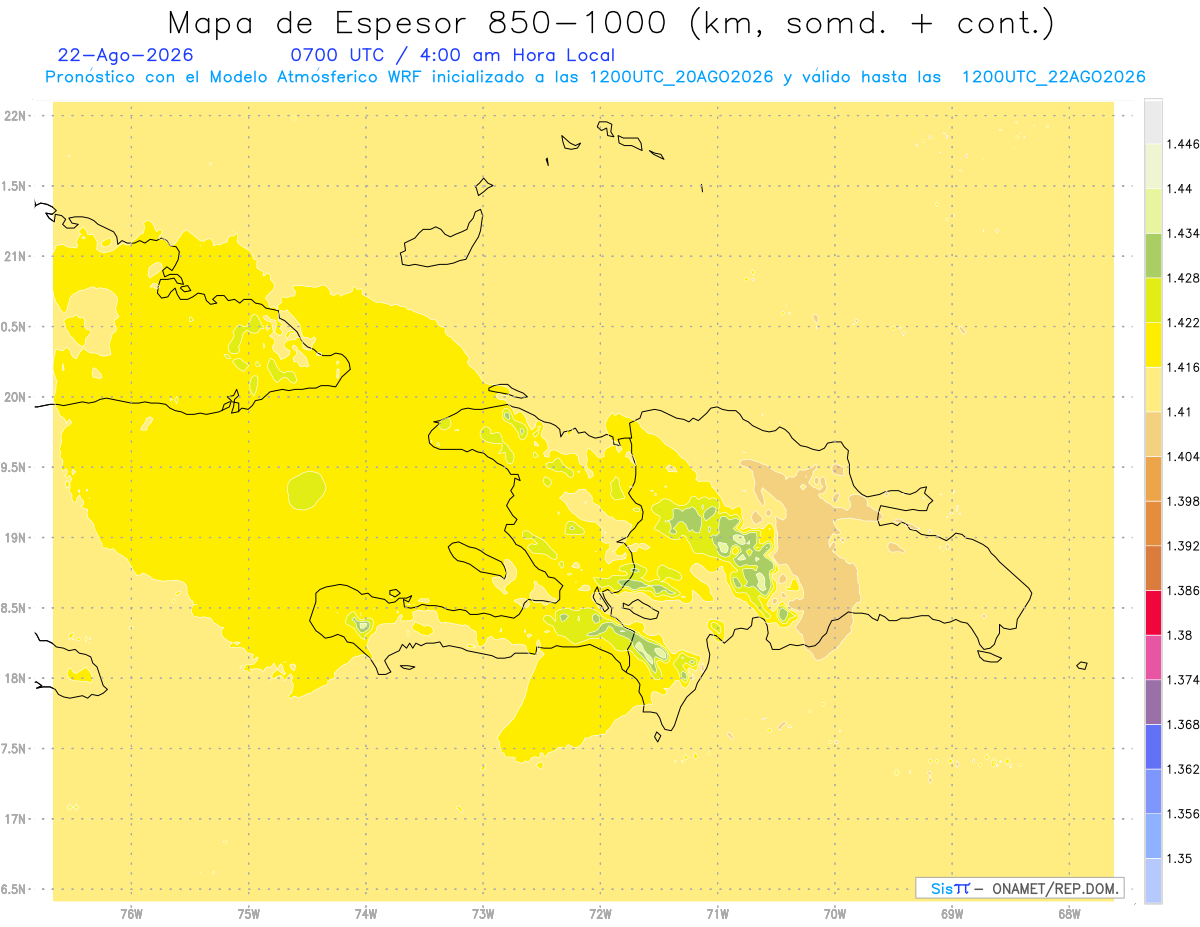Click the gray swatch above 1.446
Screen dimensions: 1200x927
(x=1153, y=121)
